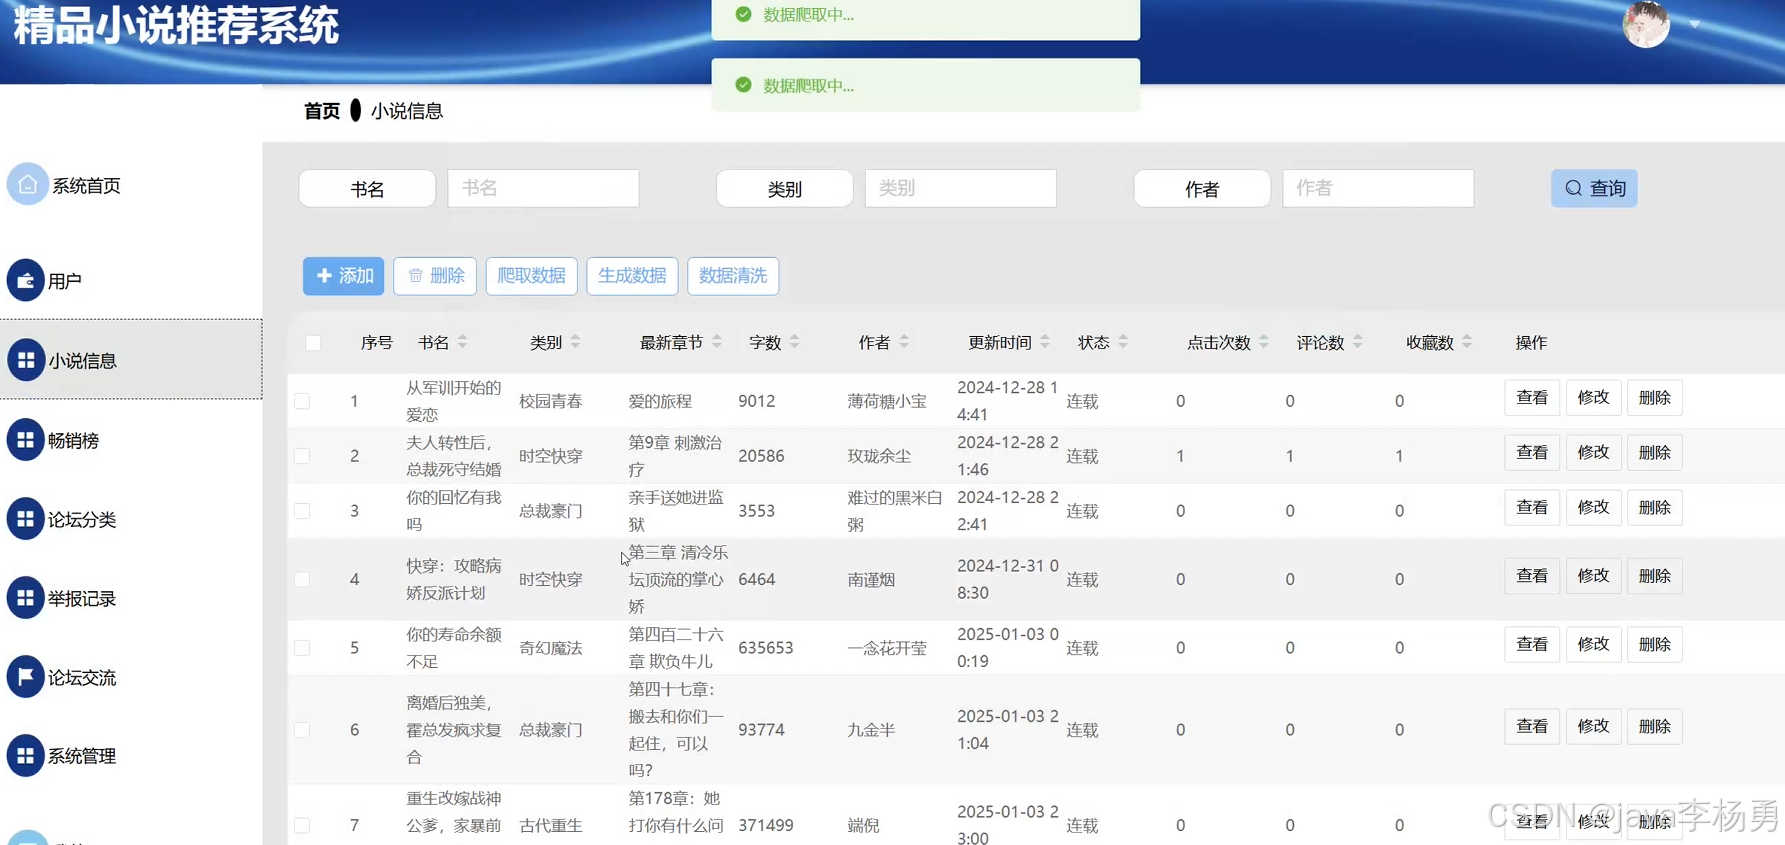Click the green check icon of the first notification
Image resolution: width=1785 pixels, height=845 pixels.
coord(743,14)
